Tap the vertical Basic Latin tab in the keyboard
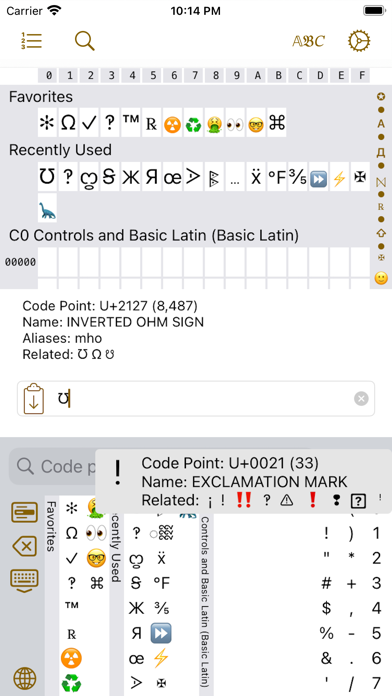Screen dimensions: 392x696 206,602
